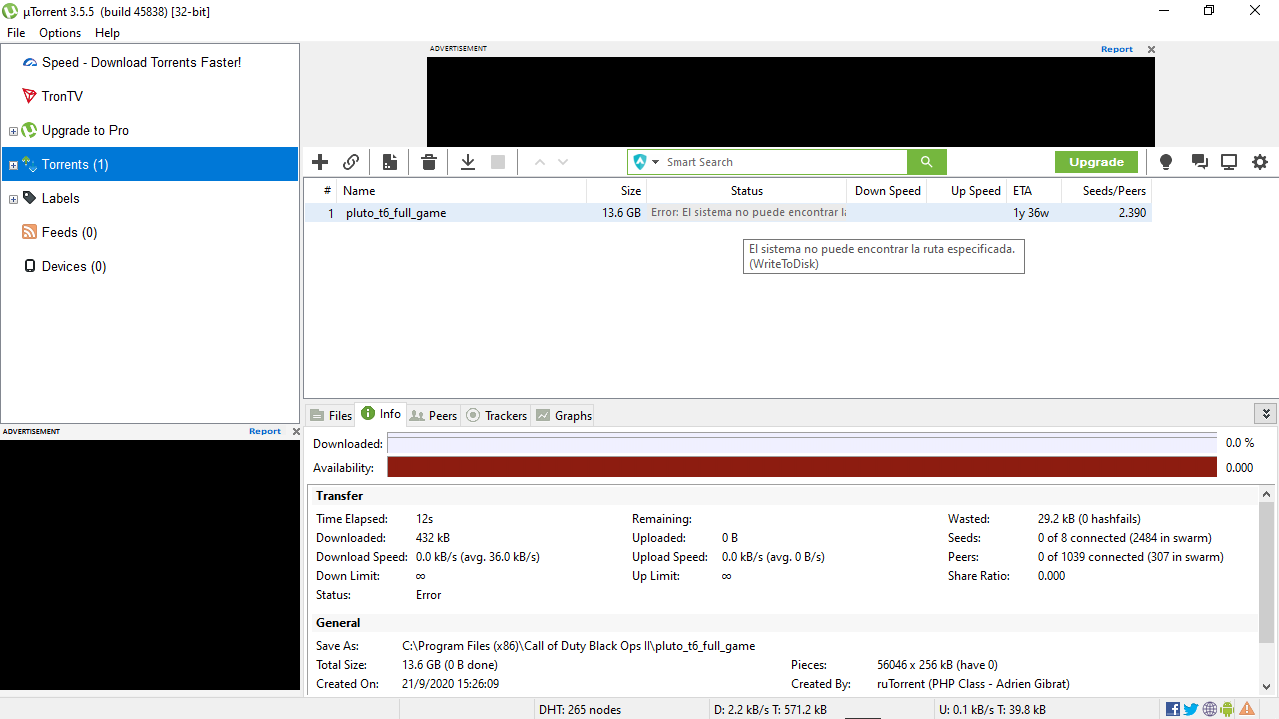This screenshot has width=1279, height=719.
Task: Open the Graphs tab
Action: 563,415
